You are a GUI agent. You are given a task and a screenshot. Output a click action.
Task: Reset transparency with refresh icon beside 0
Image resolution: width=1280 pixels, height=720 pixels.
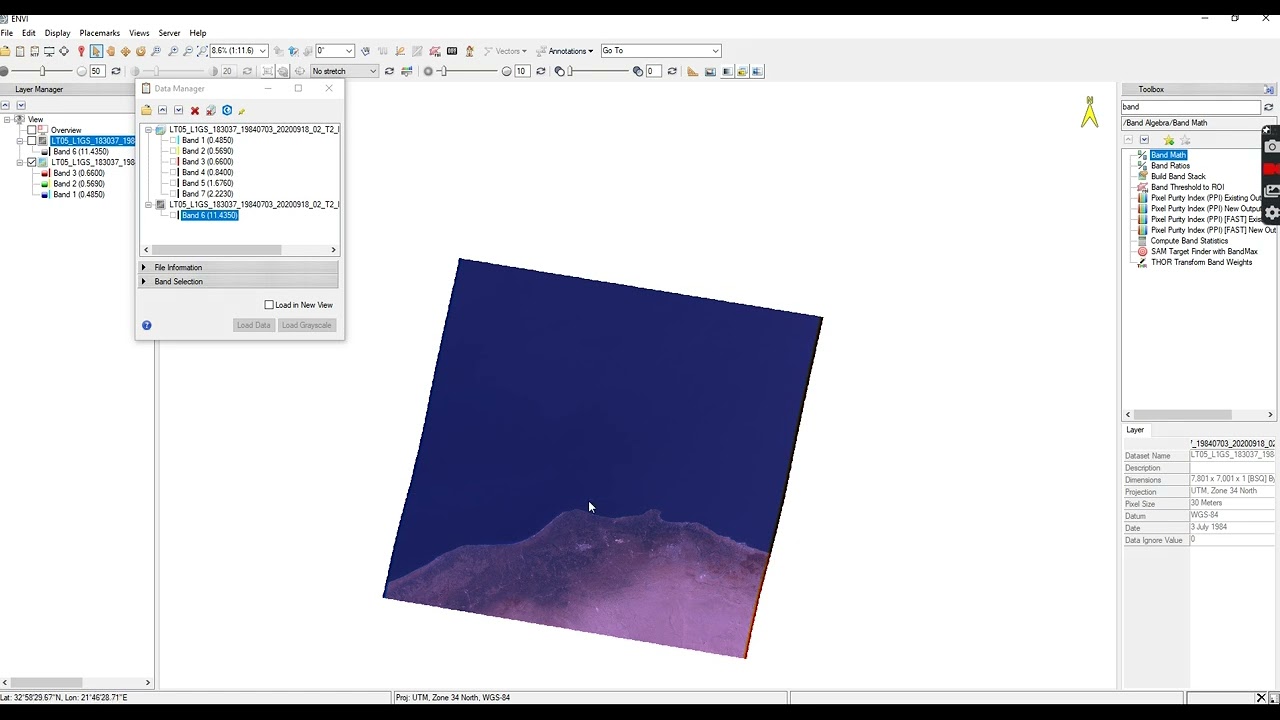tap(672, 71)
